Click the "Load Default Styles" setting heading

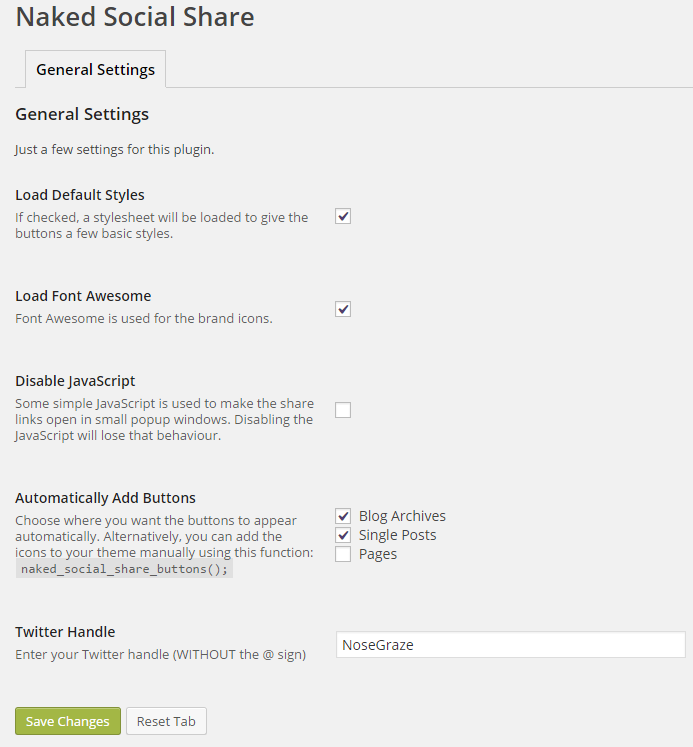(x=80, y=195)
